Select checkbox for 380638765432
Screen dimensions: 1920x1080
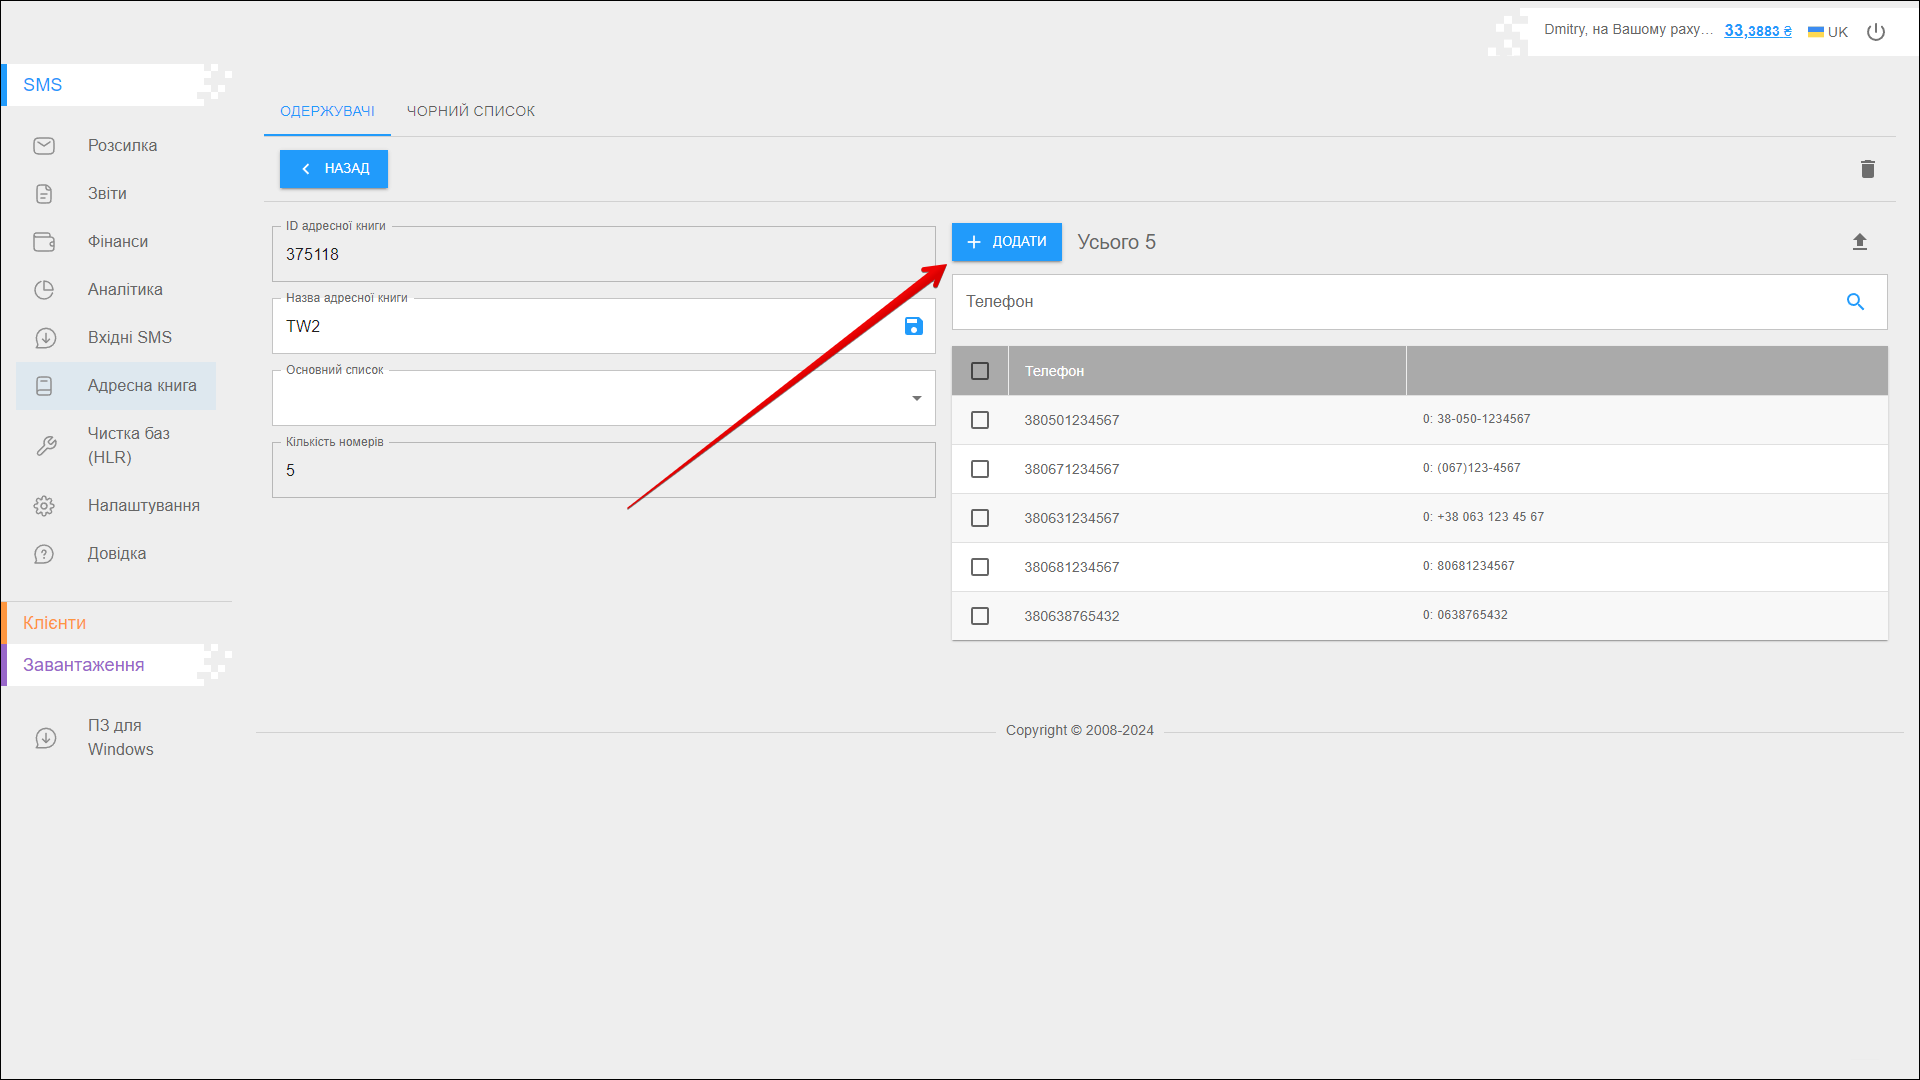(980, 616)
